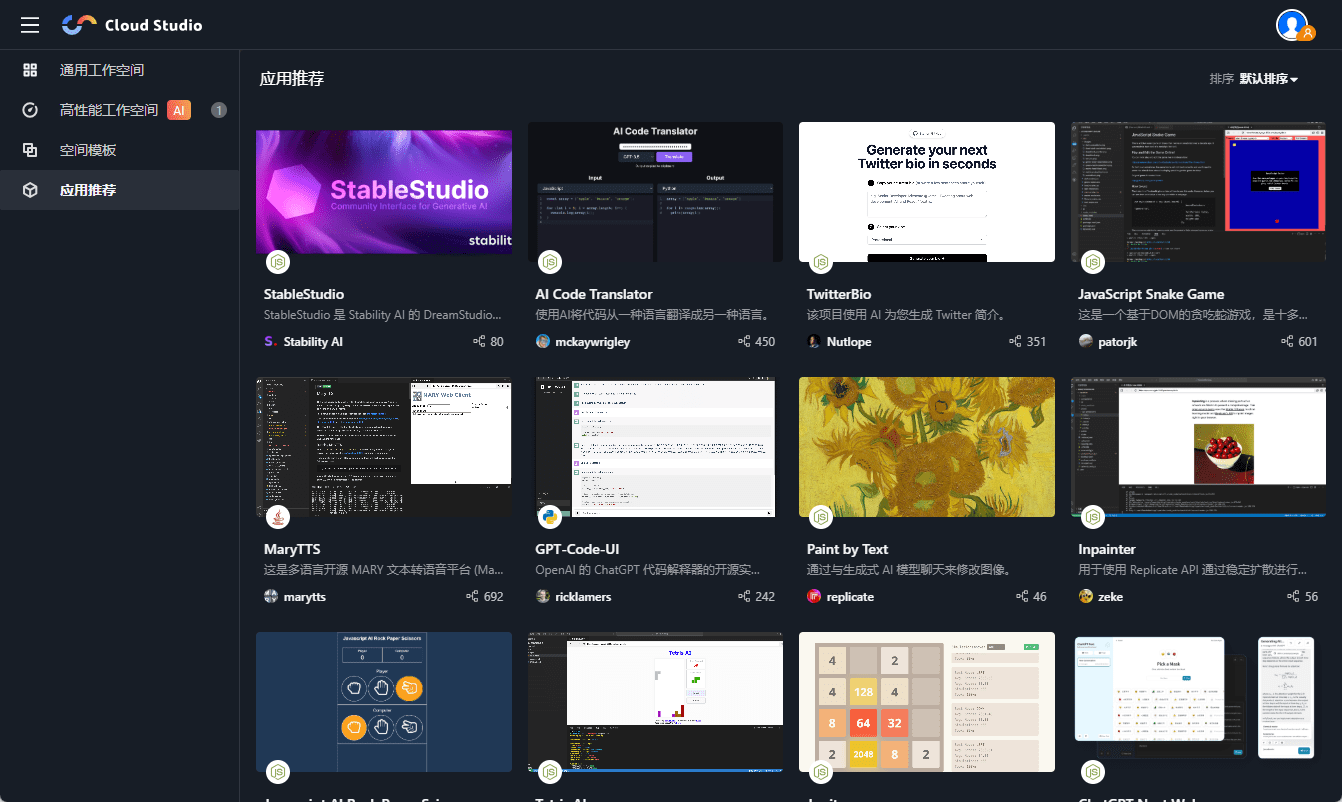Viewport: 1342px width, 802px height.
Task: Click author name ricklamers
Action: point(583,596)
